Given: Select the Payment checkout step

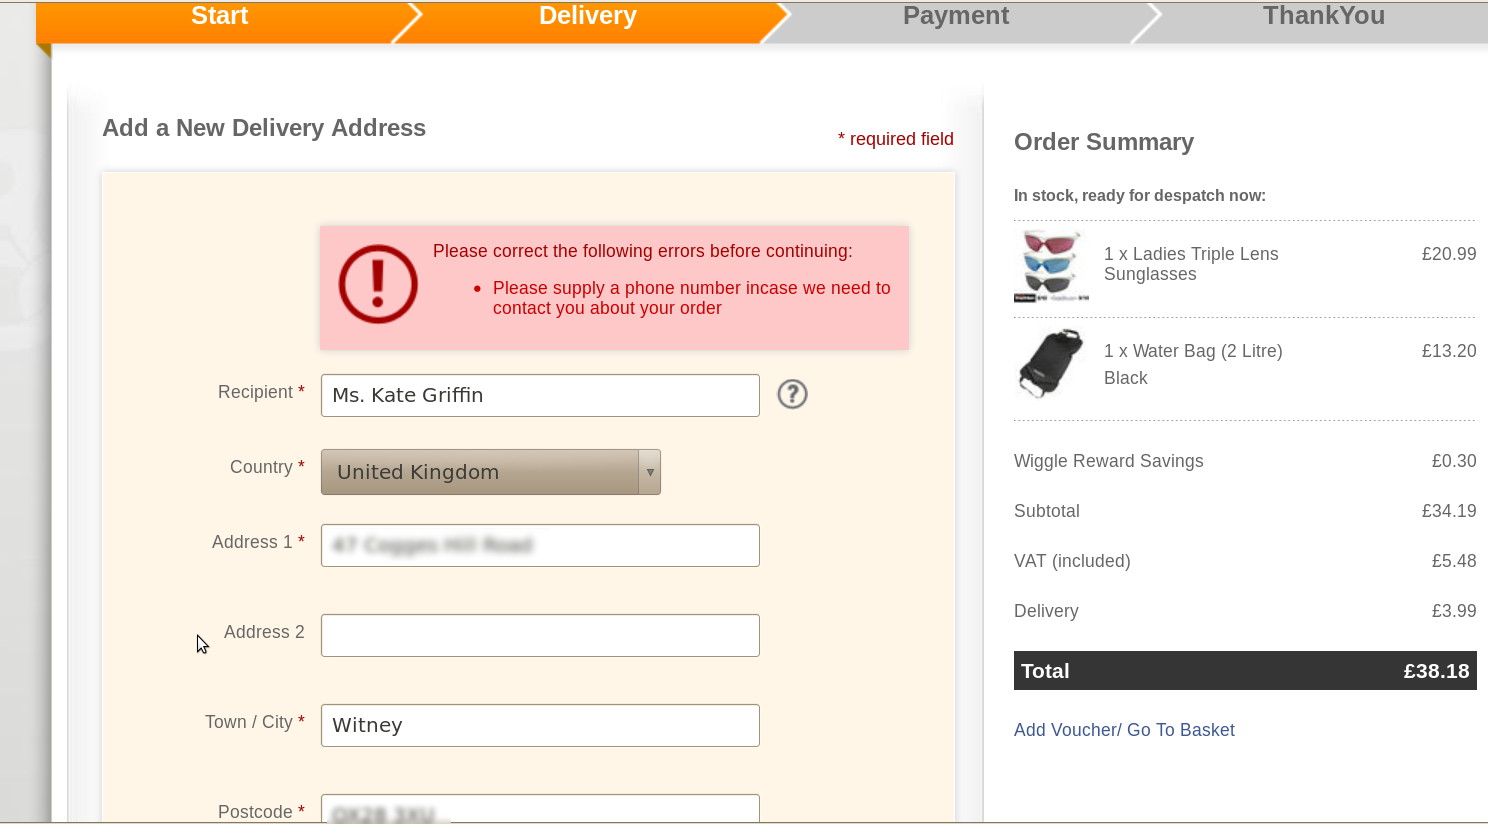Looking at the screenshot, I should pyautogui.click(x=956, y=18).
